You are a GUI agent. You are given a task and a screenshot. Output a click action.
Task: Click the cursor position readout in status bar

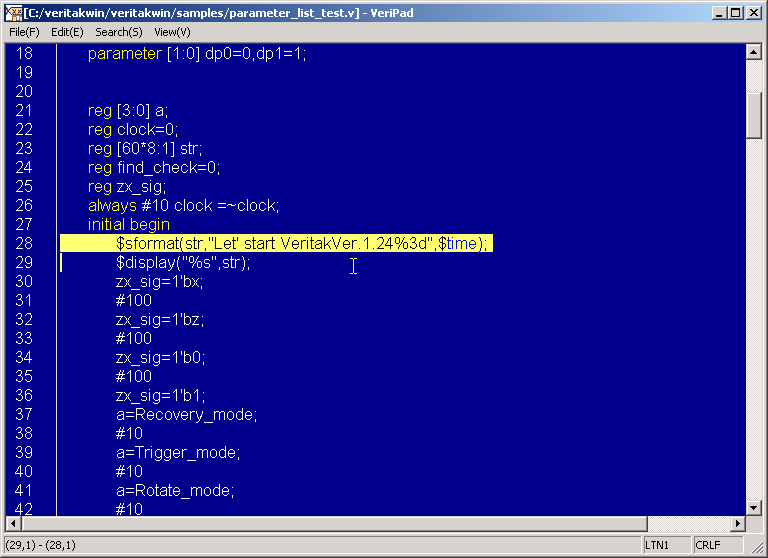point(41,545)
